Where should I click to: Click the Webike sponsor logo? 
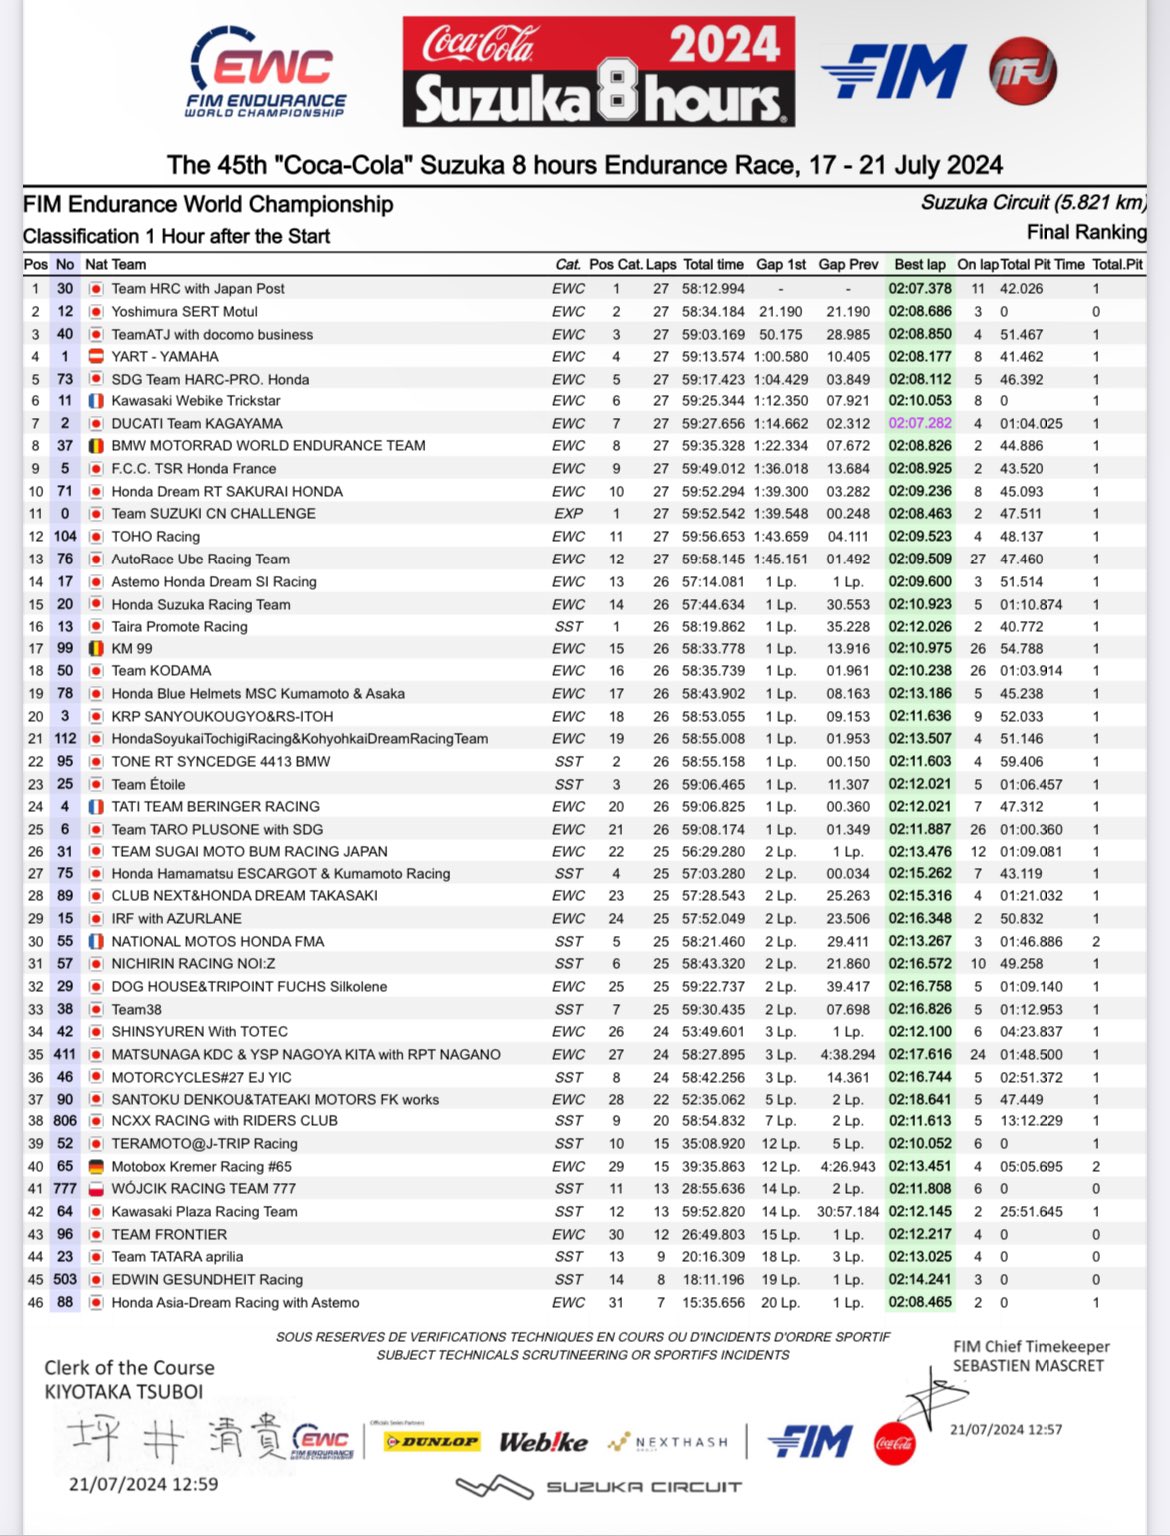tap(543, 1441)
